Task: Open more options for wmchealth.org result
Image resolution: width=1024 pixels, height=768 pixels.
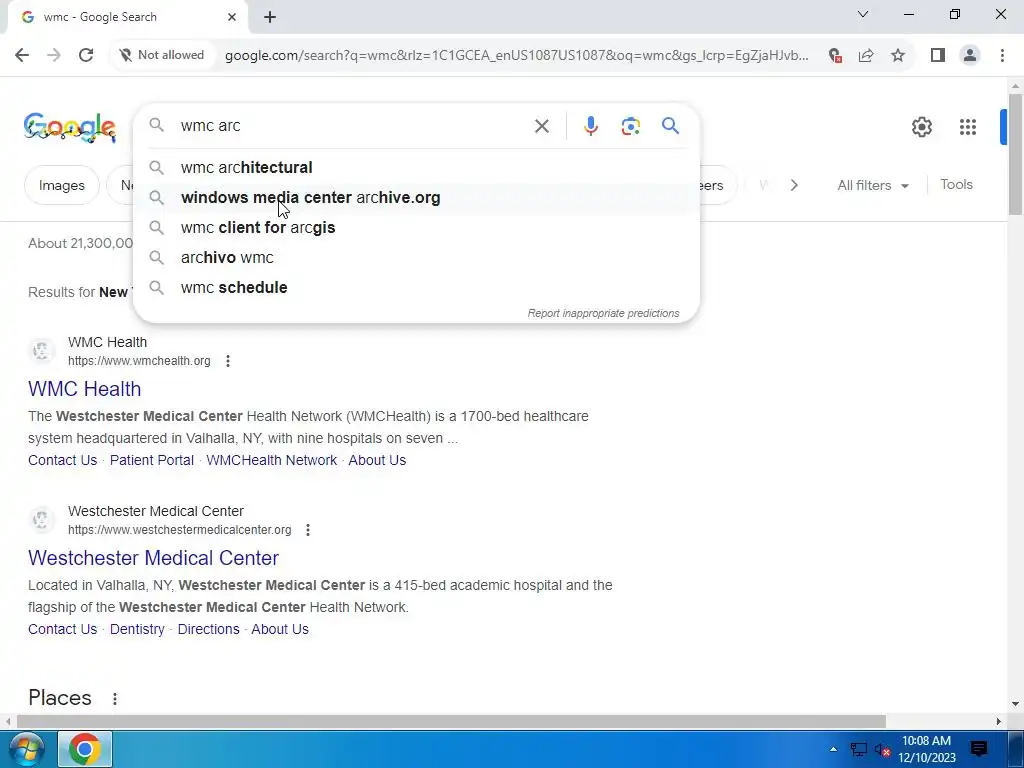Action: pyautogui.click(x=227, y=361)
